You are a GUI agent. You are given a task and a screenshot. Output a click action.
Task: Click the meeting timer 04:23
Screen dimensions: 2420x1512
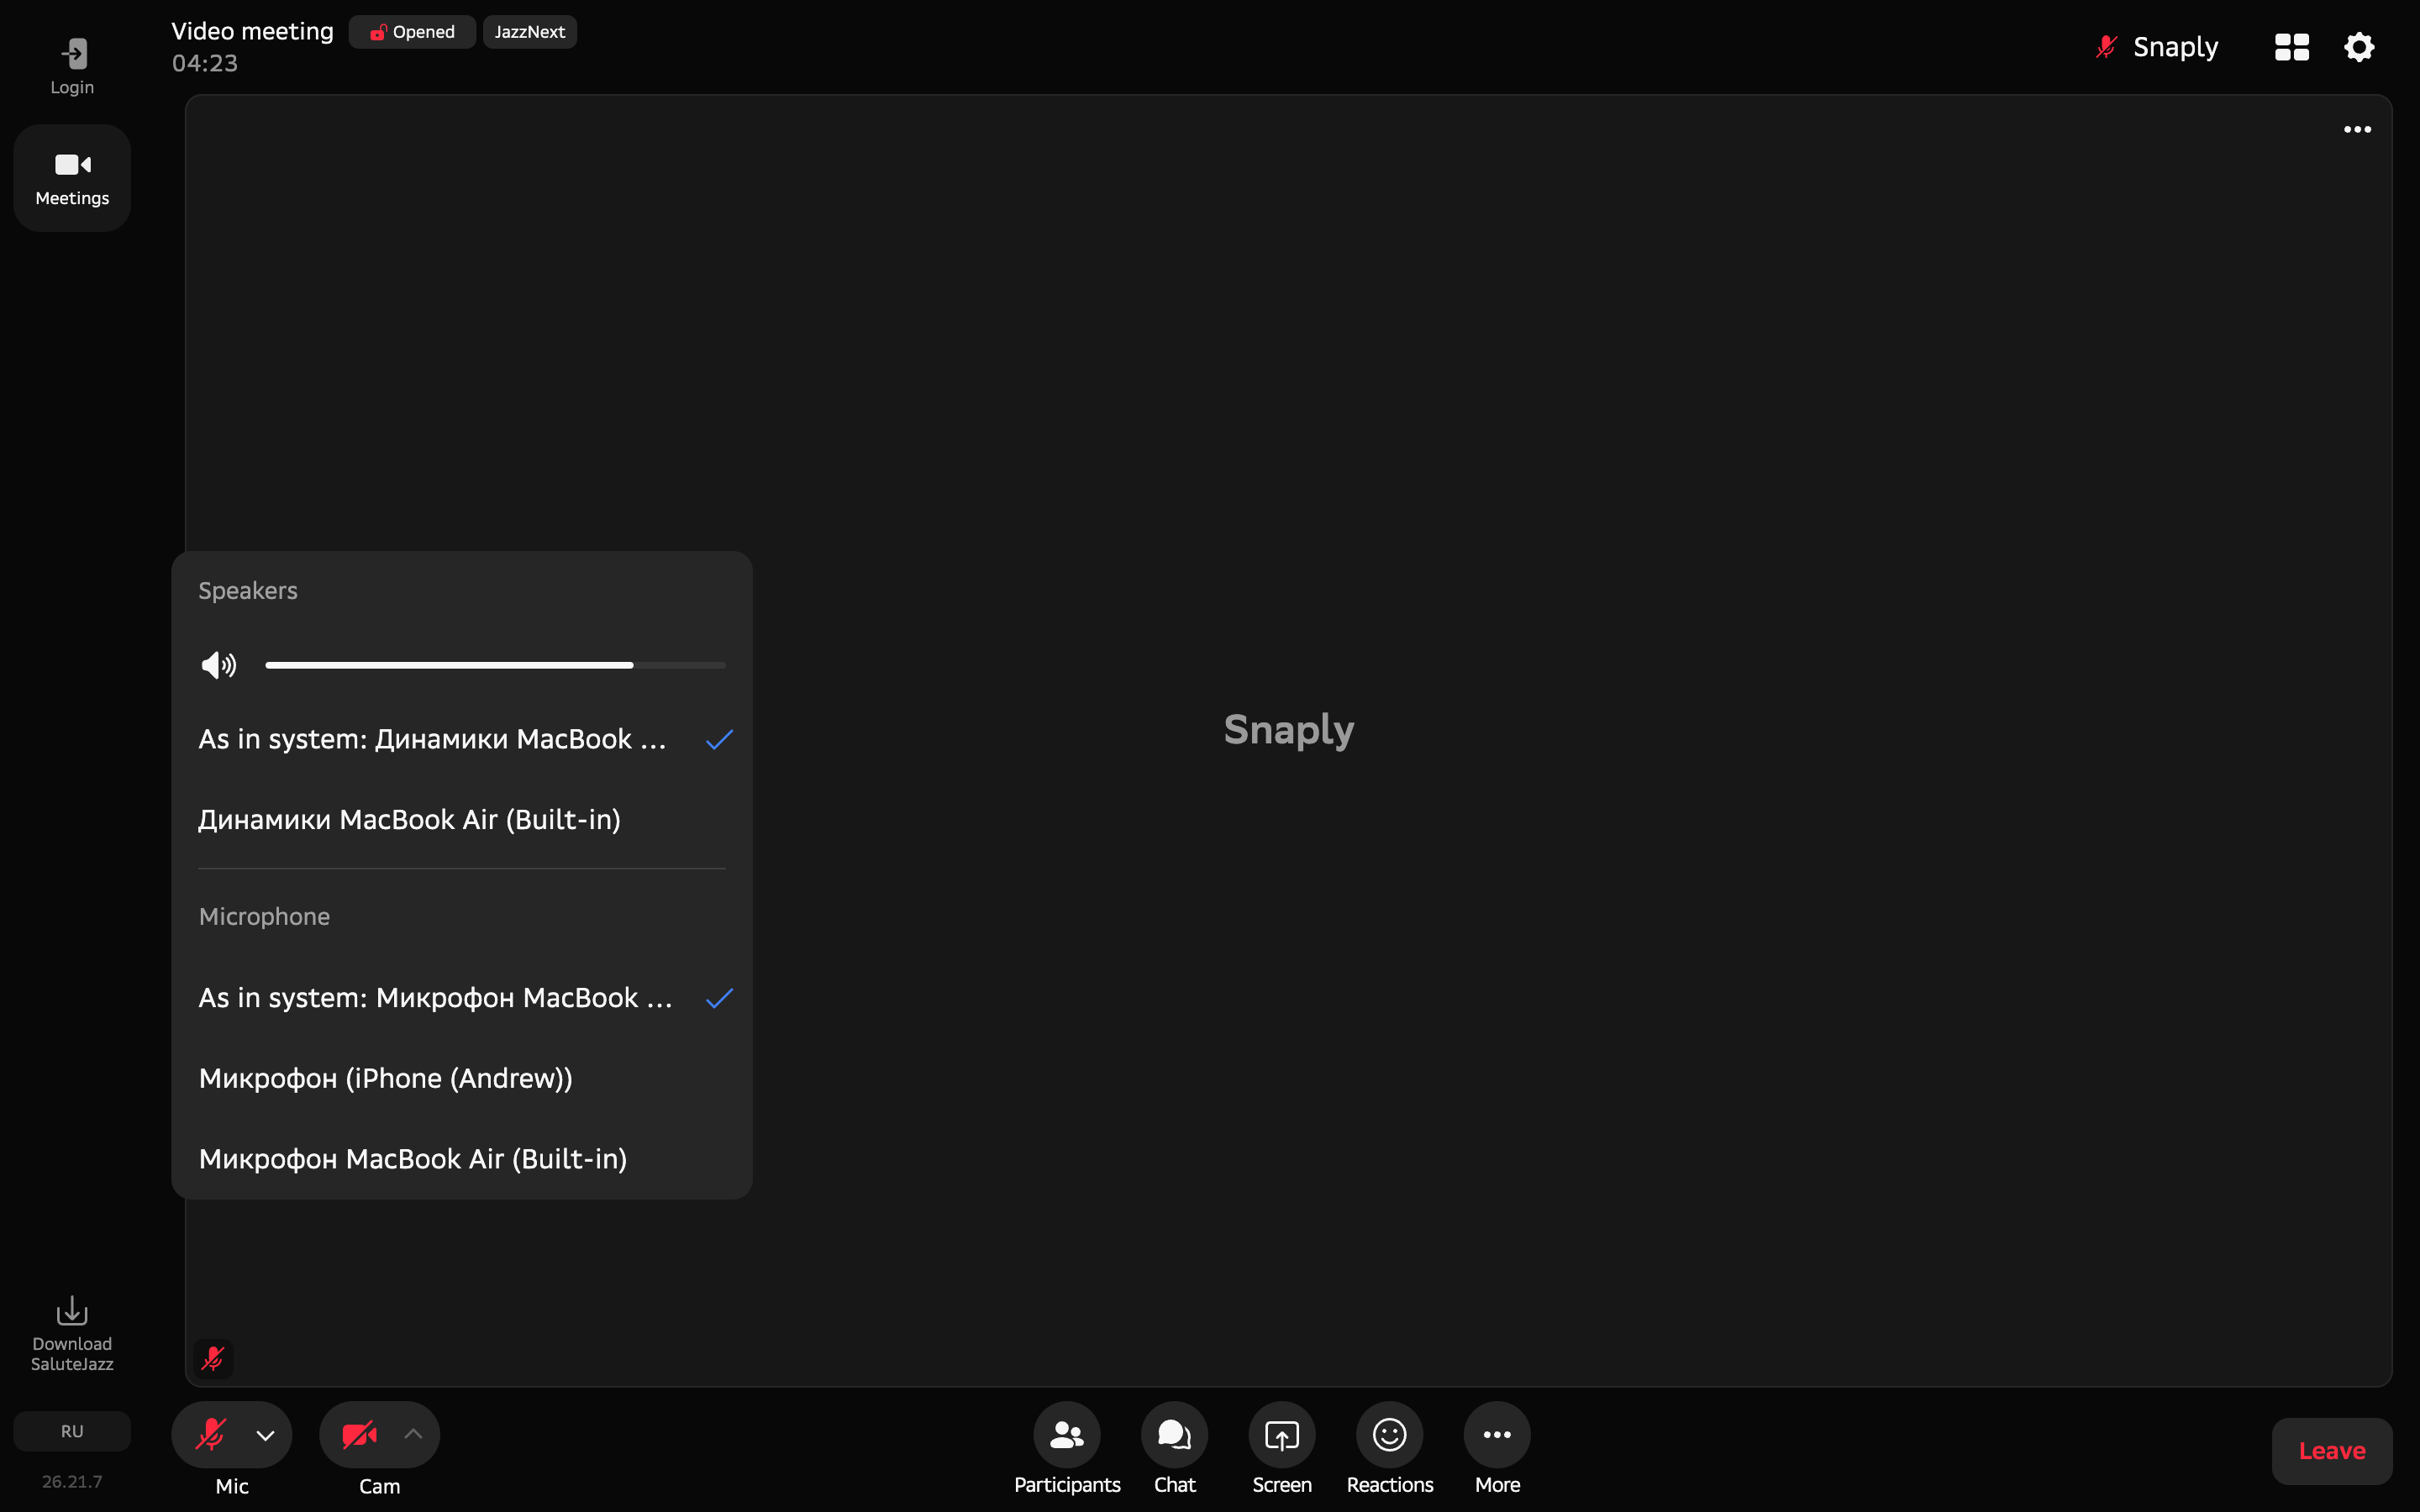(205, 63)
